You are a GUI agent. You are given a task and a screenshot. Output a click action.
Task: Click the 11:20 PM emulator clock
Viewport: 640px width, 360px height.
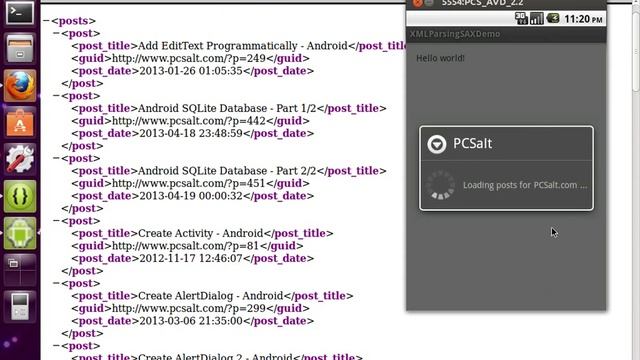coord(583,19)
